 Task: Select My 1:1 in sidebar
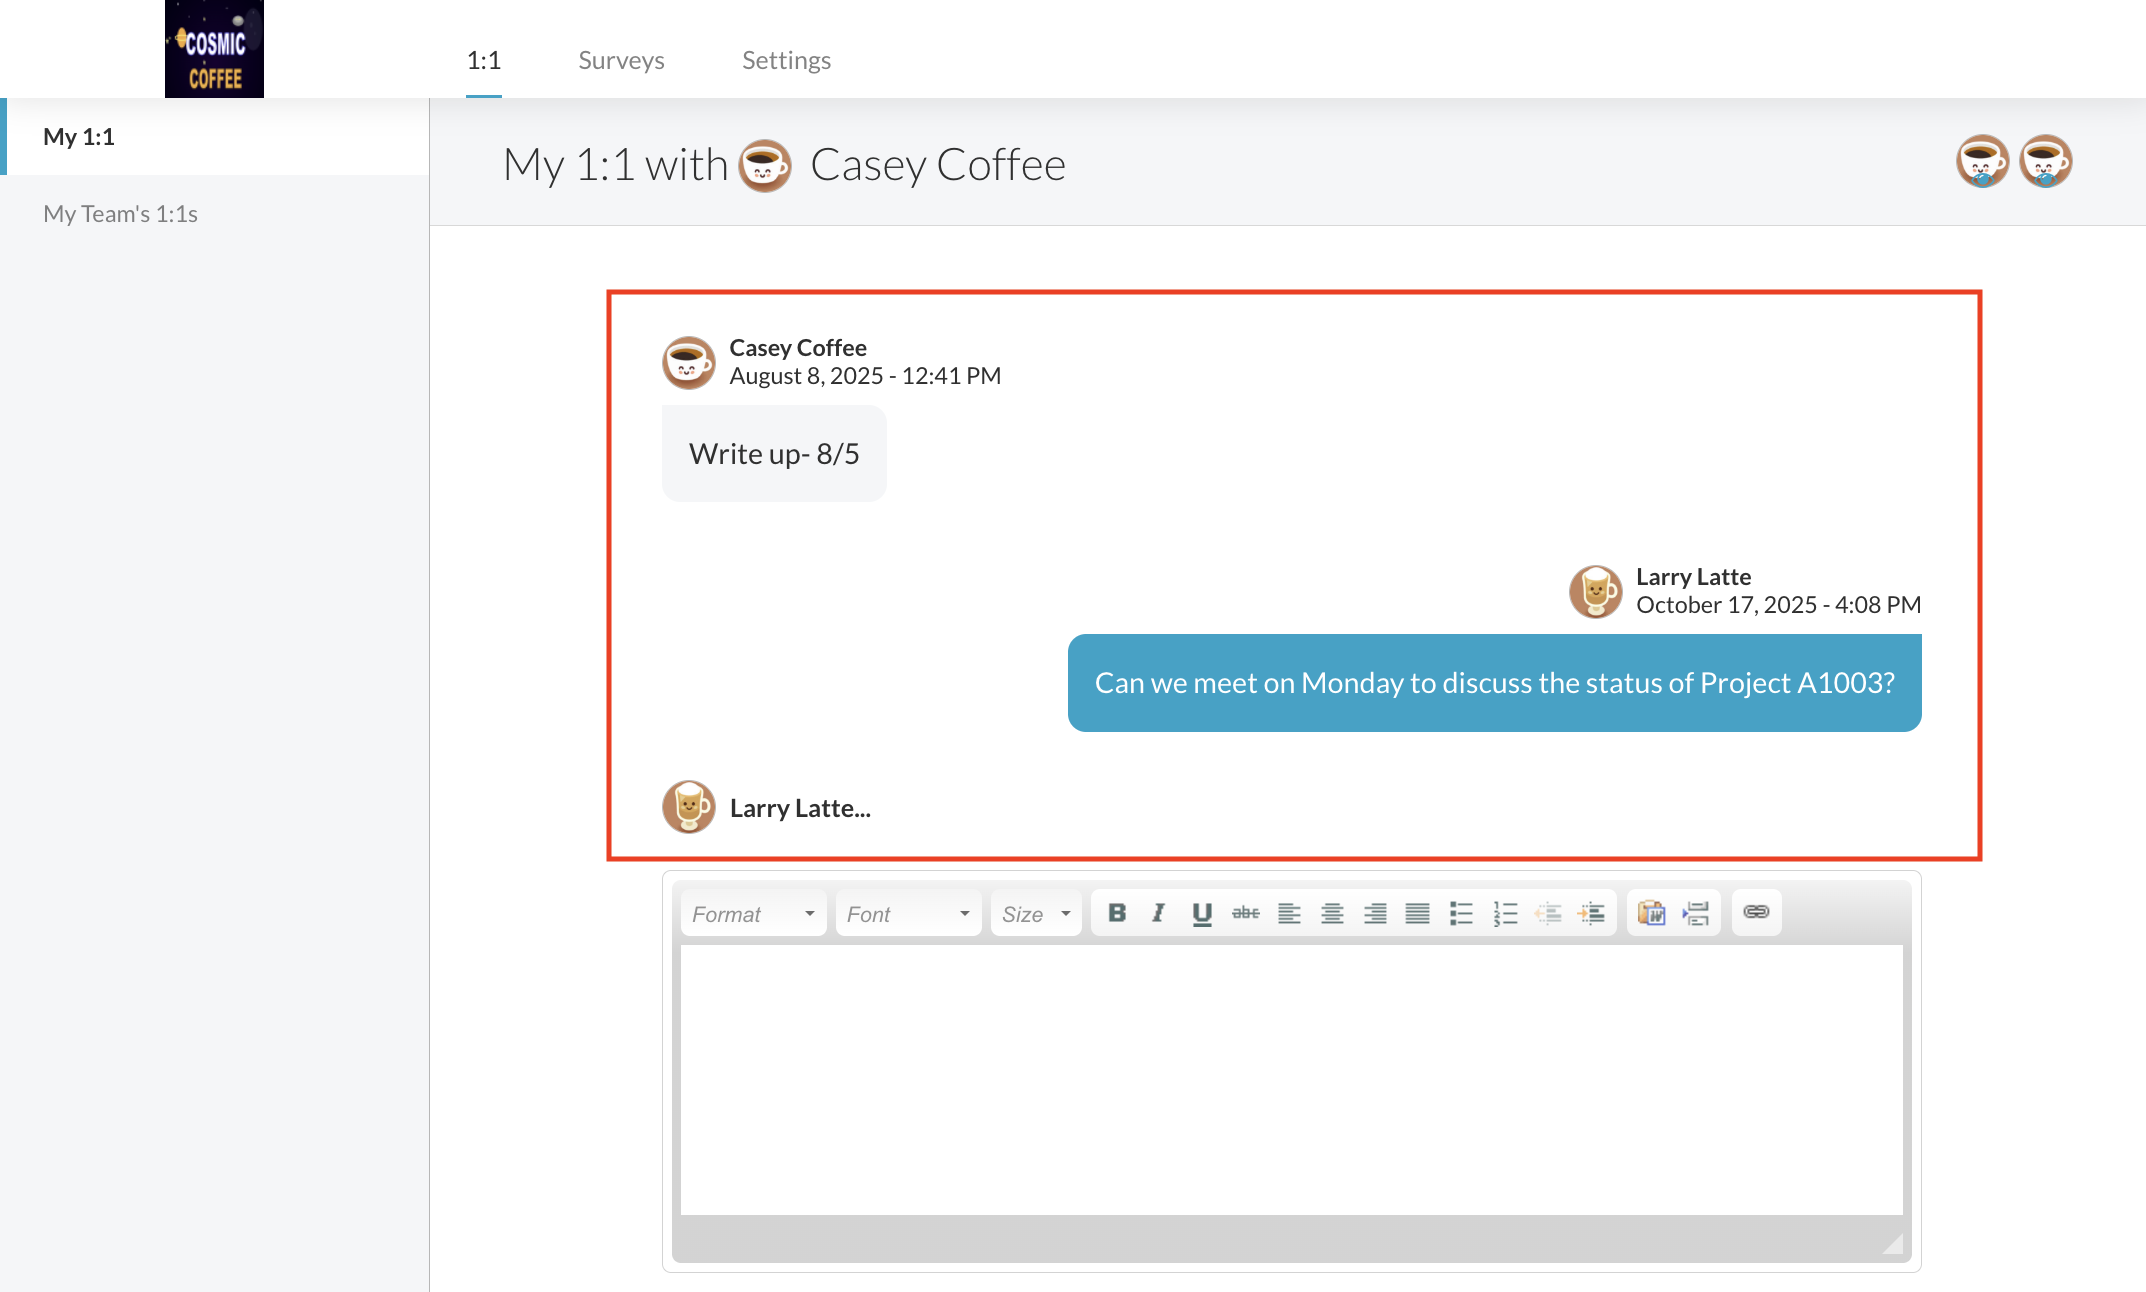click(x=79, y=136)
